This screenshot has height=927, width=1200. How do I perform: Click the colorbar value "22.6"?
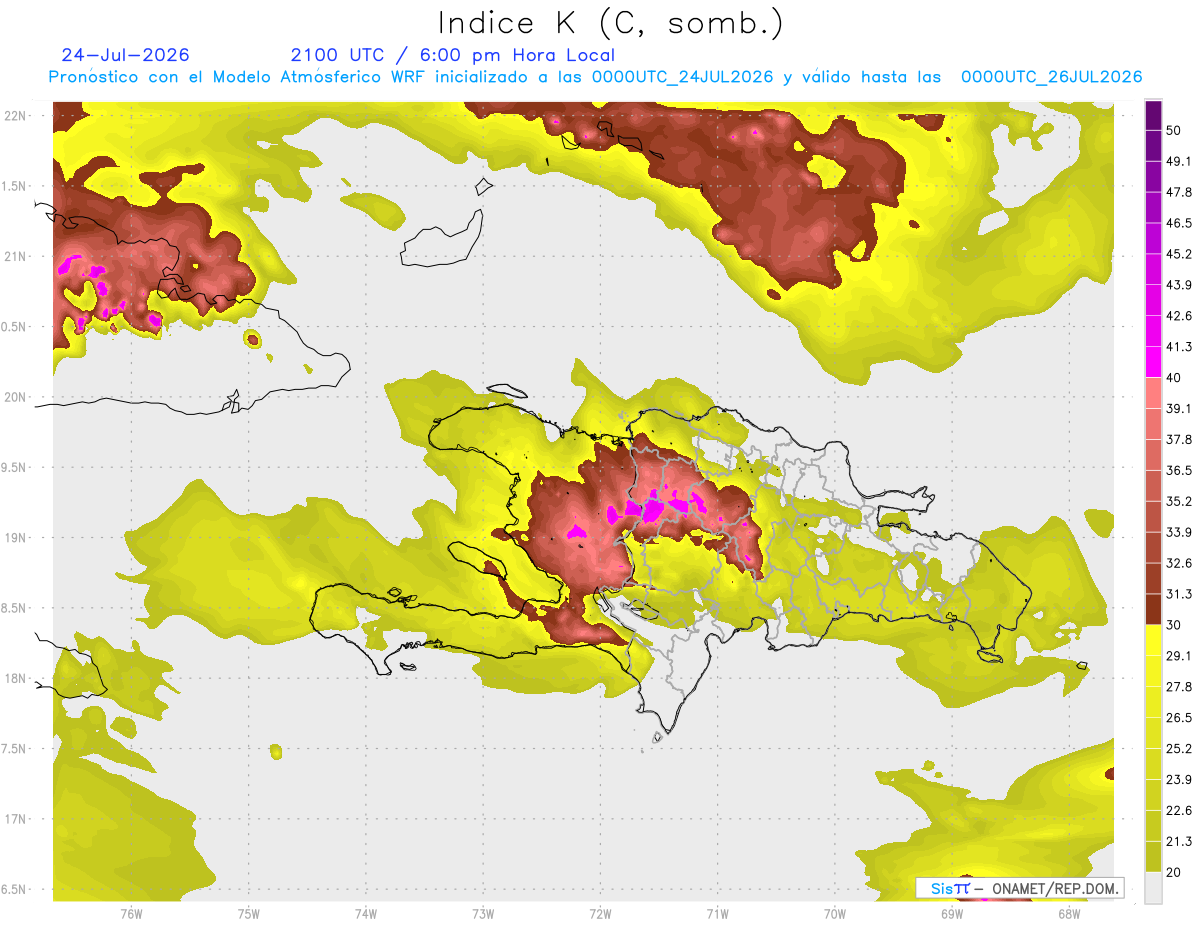coord(1179,811)
